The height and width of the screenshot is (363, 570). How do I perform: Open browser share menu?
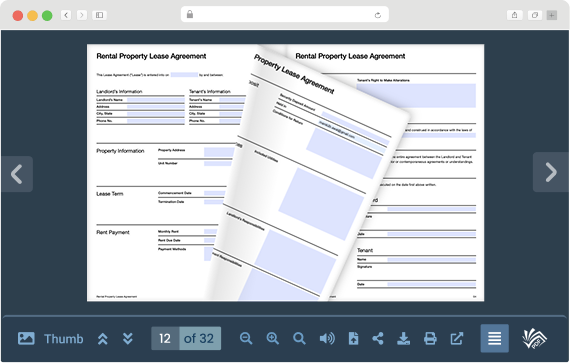pos(514,15)
